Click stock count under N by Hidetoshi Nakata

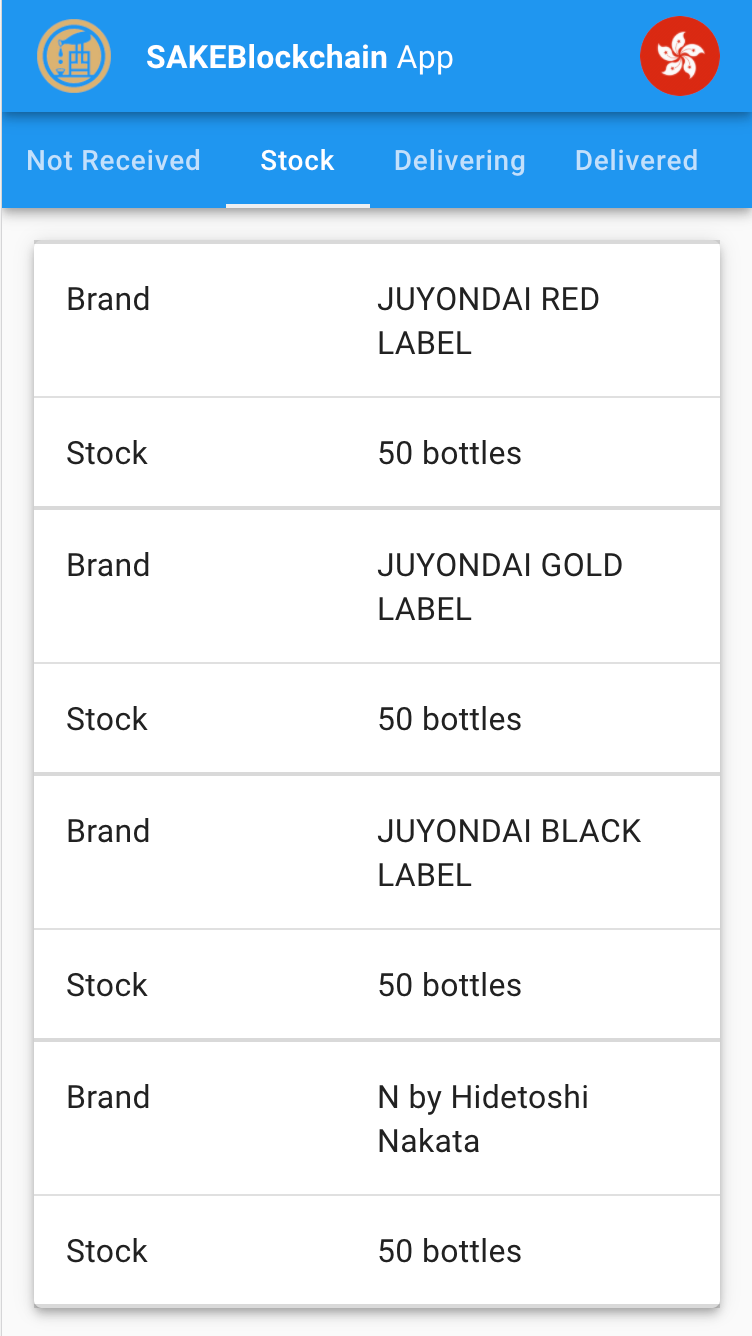tap(450, 1251)
